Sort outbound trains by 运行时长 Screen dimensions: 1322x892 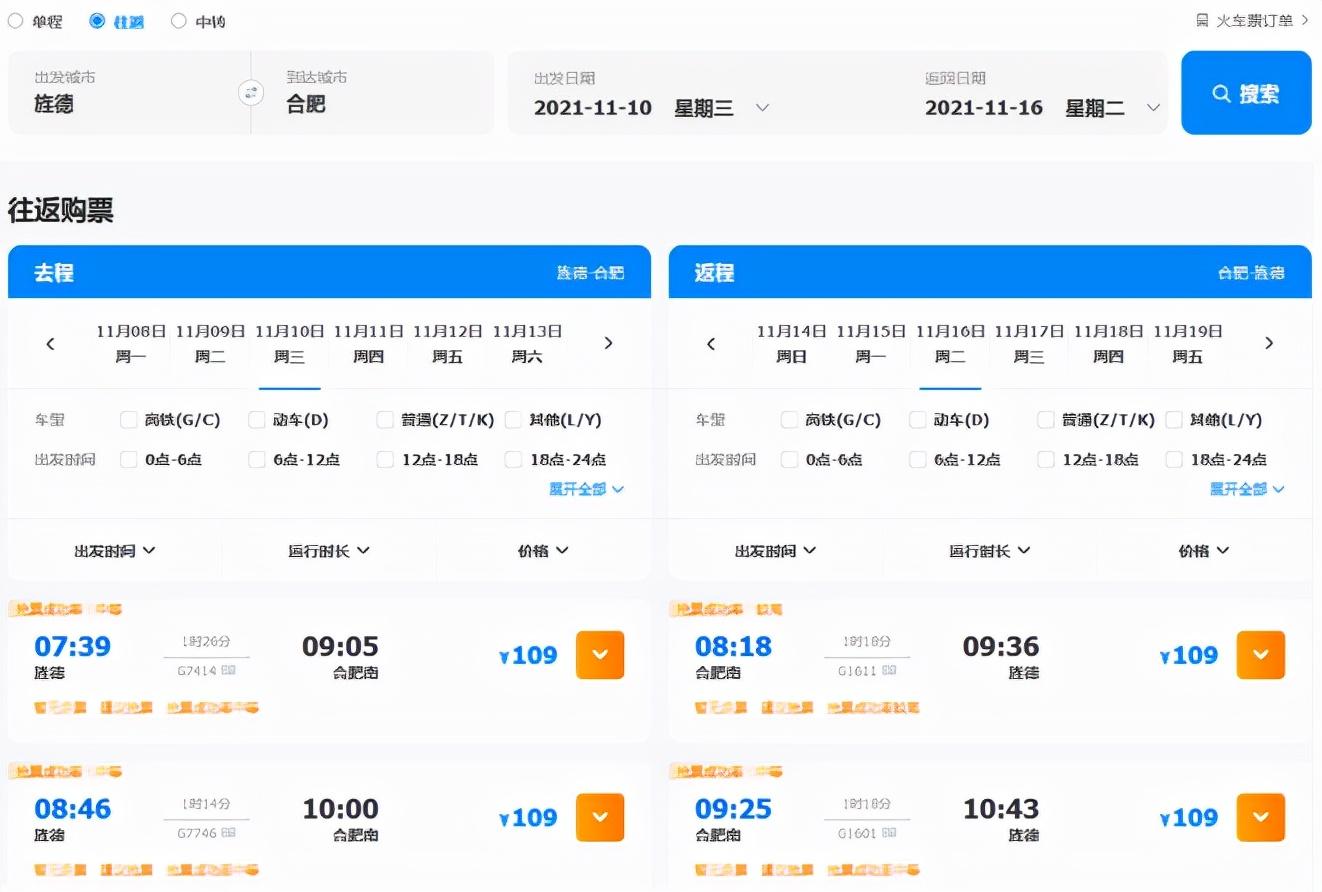(x=329, y=551)
